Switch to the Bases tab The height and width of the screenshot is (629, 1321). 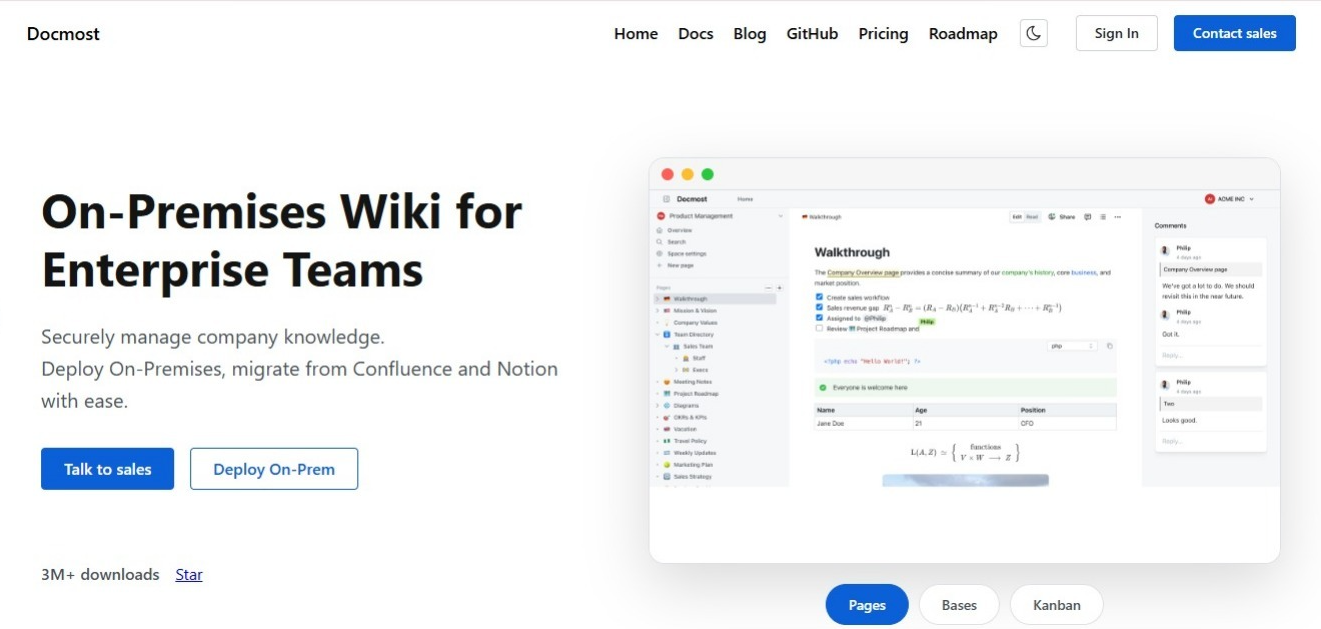click(x=959, y=605)
